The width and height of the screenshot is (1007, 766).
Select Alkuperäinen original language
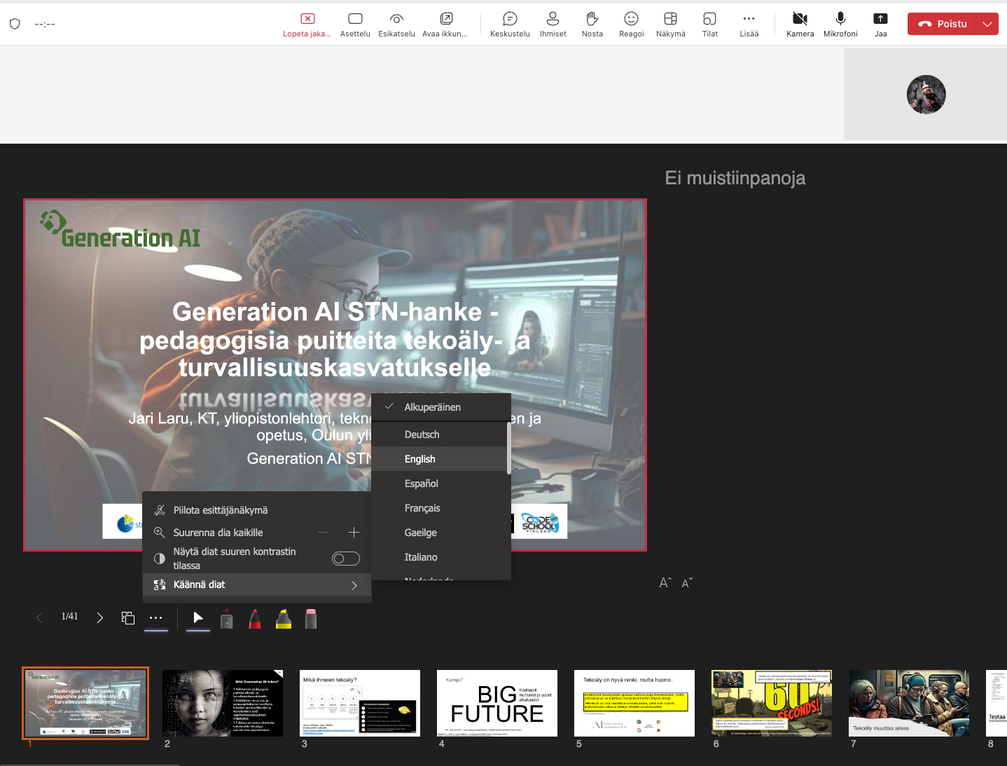coord(441,407)
